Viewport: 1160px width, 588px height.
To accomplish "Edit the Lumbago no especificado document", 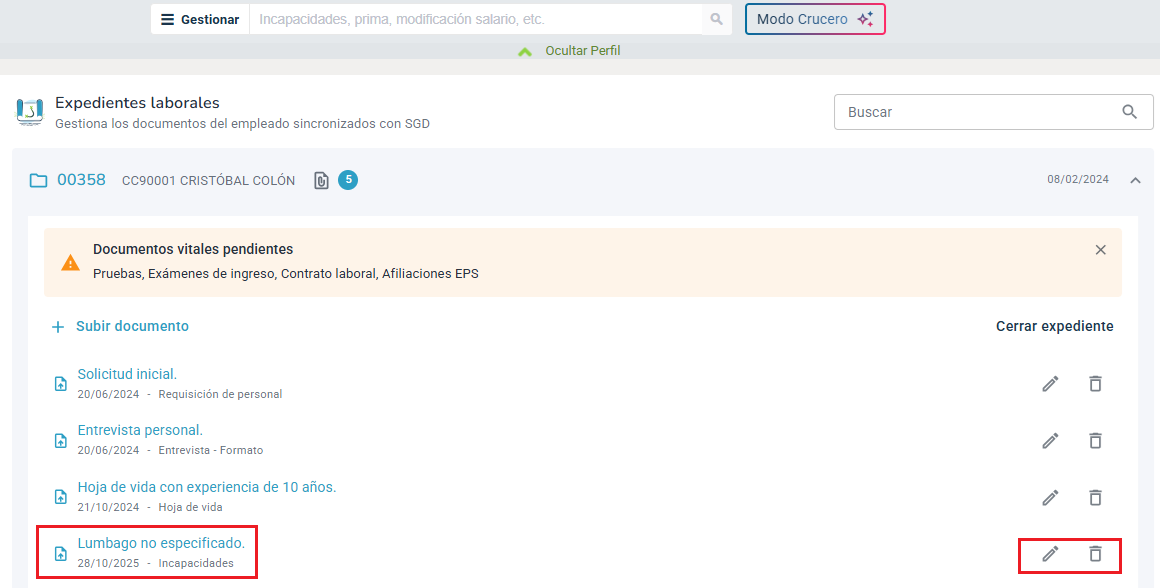I will [x=1050, y=554].
